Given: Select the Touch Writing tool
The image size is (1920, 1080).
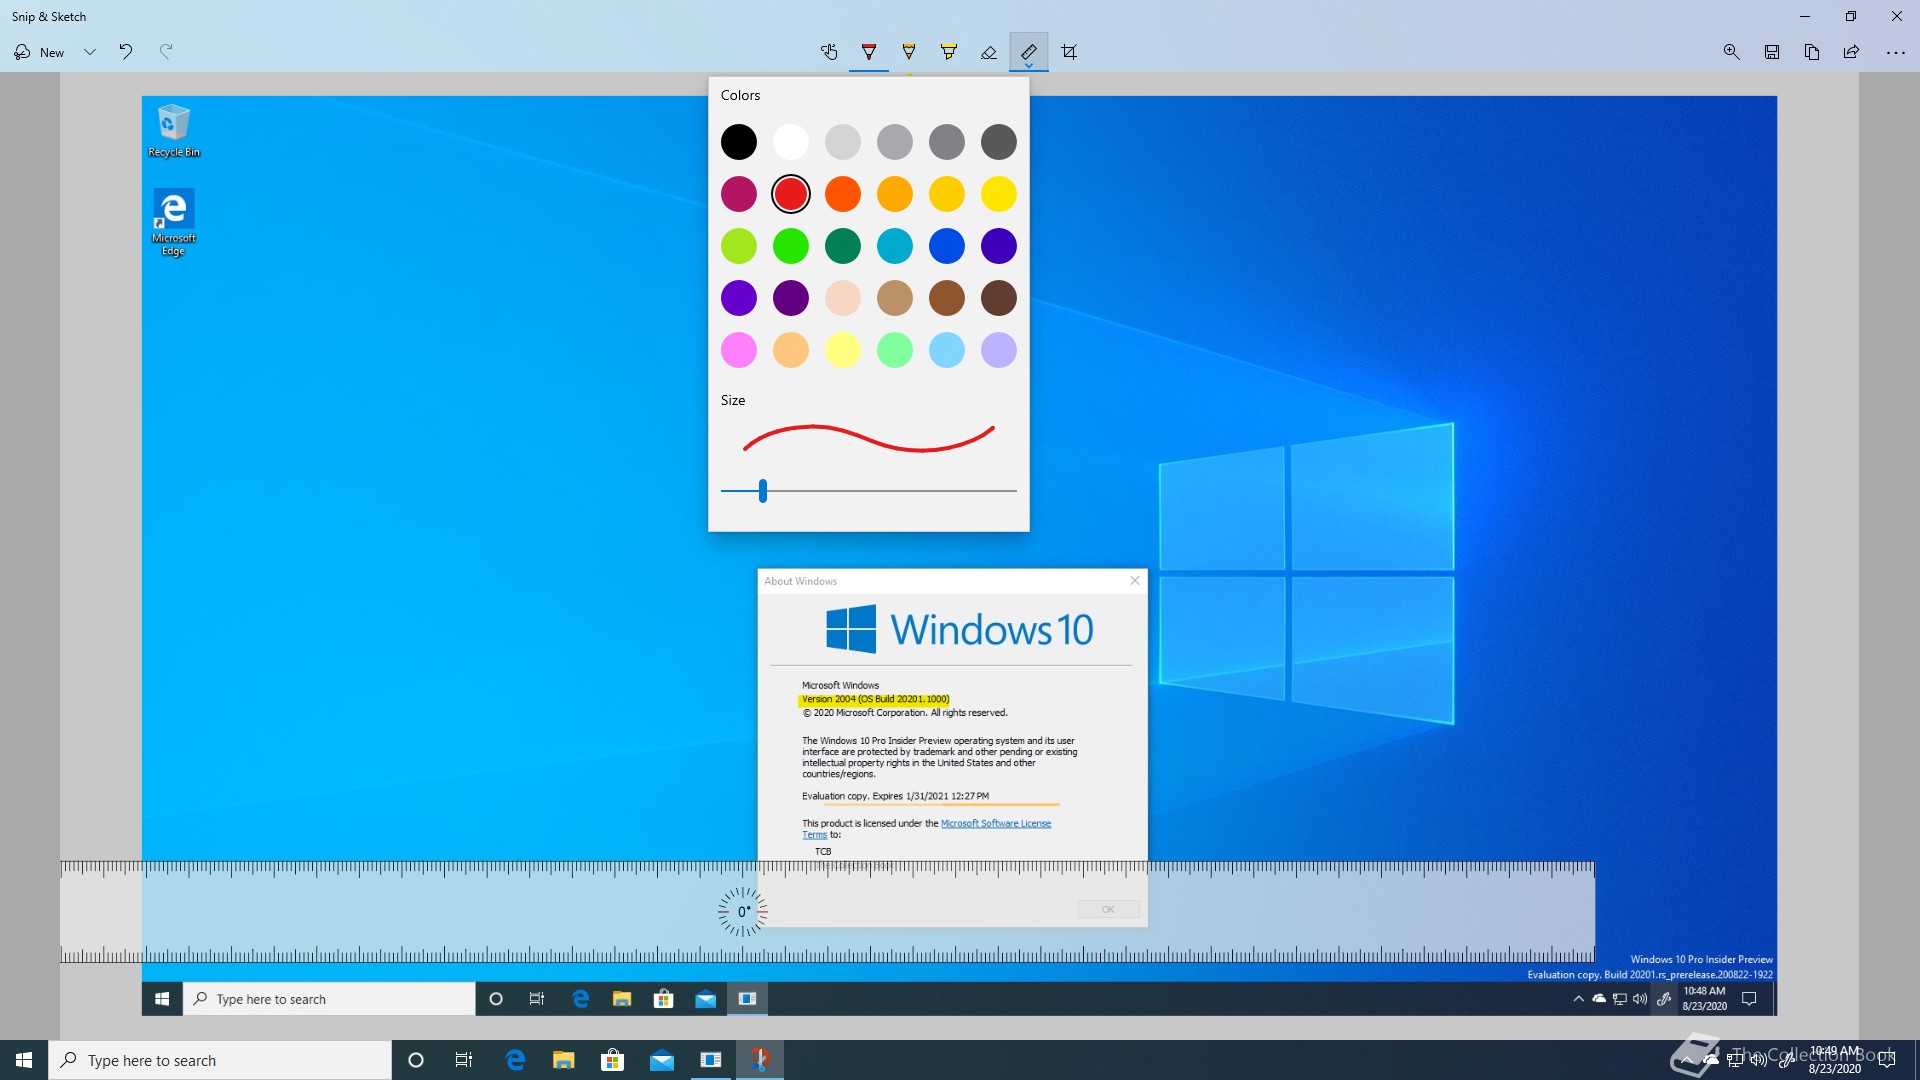Looking at the screenshot, I should tap(829, 52).
